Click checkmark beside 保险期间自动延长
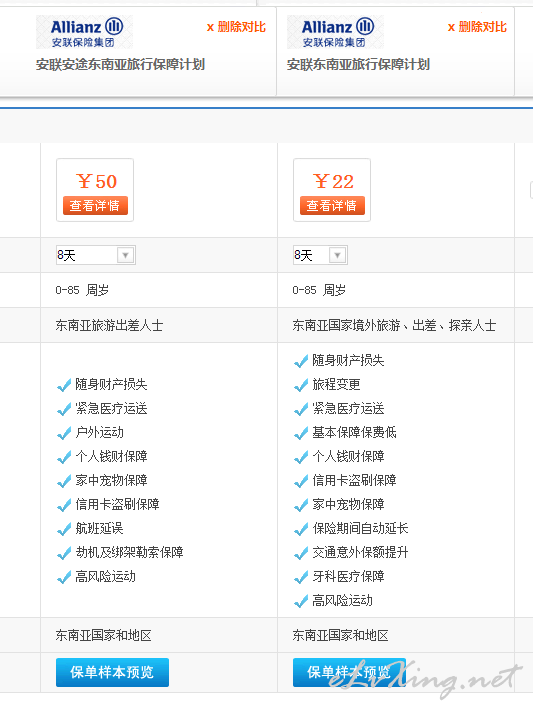The height and width of the screenshot is (712, 533). (x=301, y=529)
